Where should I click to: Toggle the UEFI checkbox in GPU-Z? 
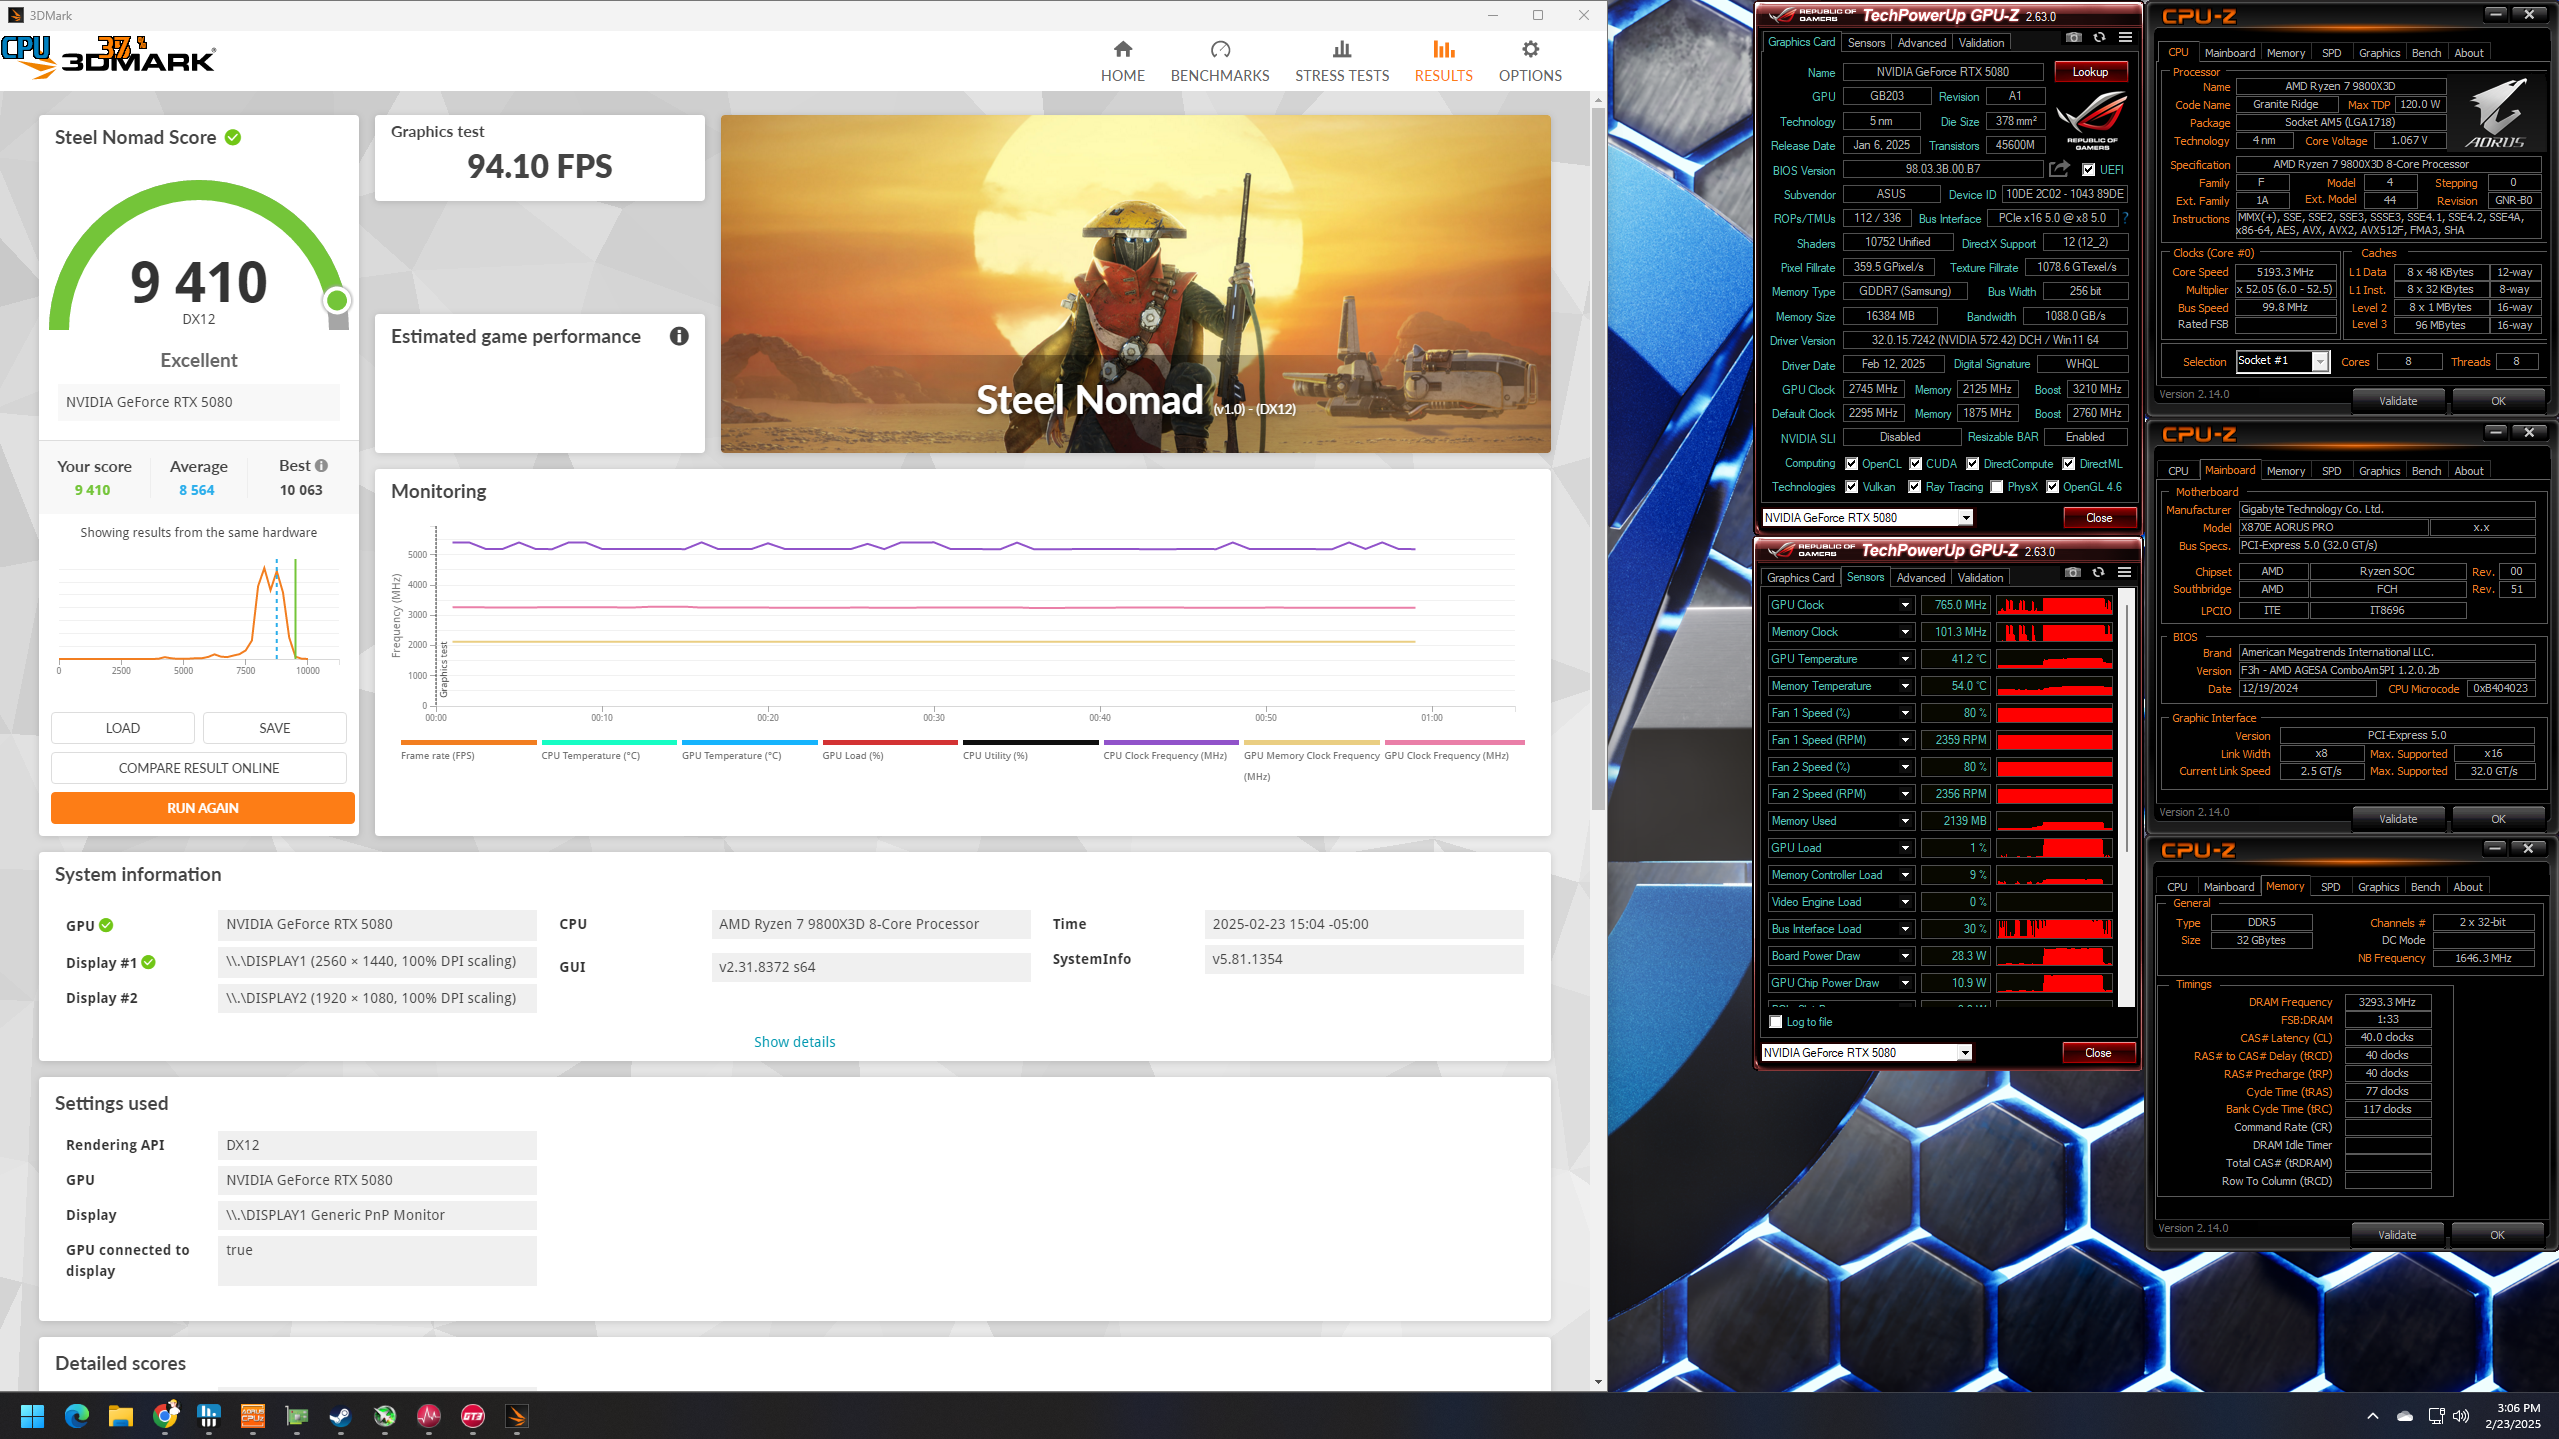pyautogui.click(x=2088, y=170)
